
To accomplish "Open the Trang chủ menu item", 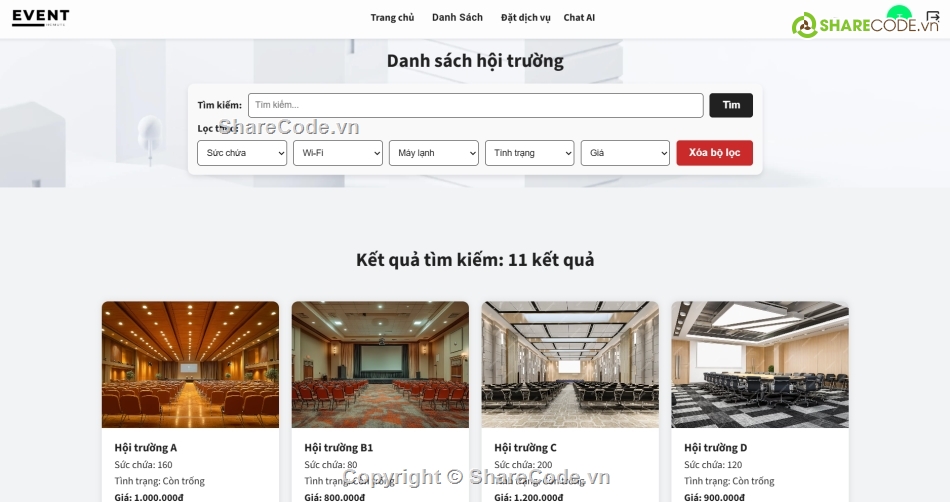I will pyautogui.click(x=392, y=17).
